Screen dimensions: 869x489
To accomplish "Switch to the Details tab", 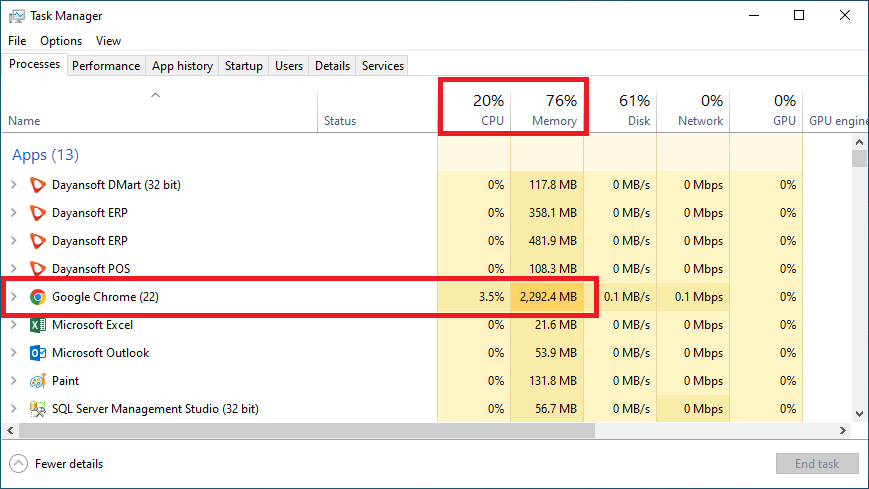I will (332, 65).
